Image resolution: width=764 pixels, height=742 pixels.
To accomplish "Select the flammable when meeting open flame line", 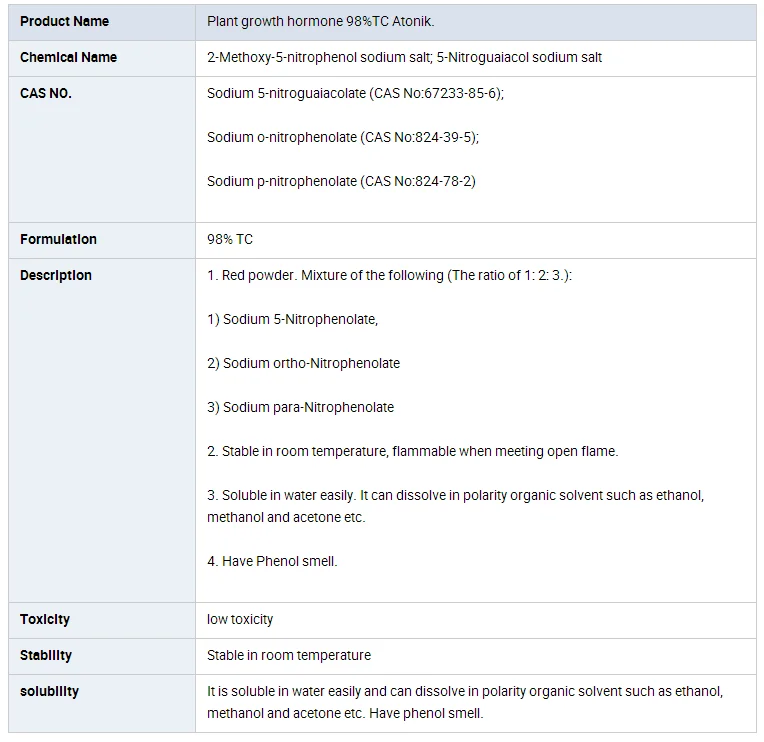I will point(412,451).
